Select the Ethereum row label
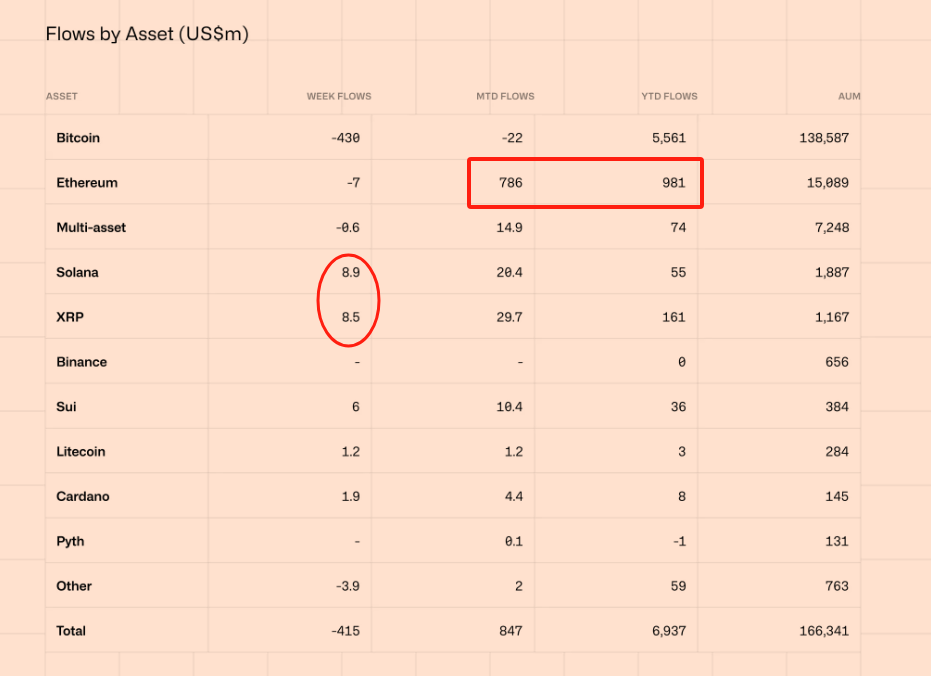 [x=87, y=183]
